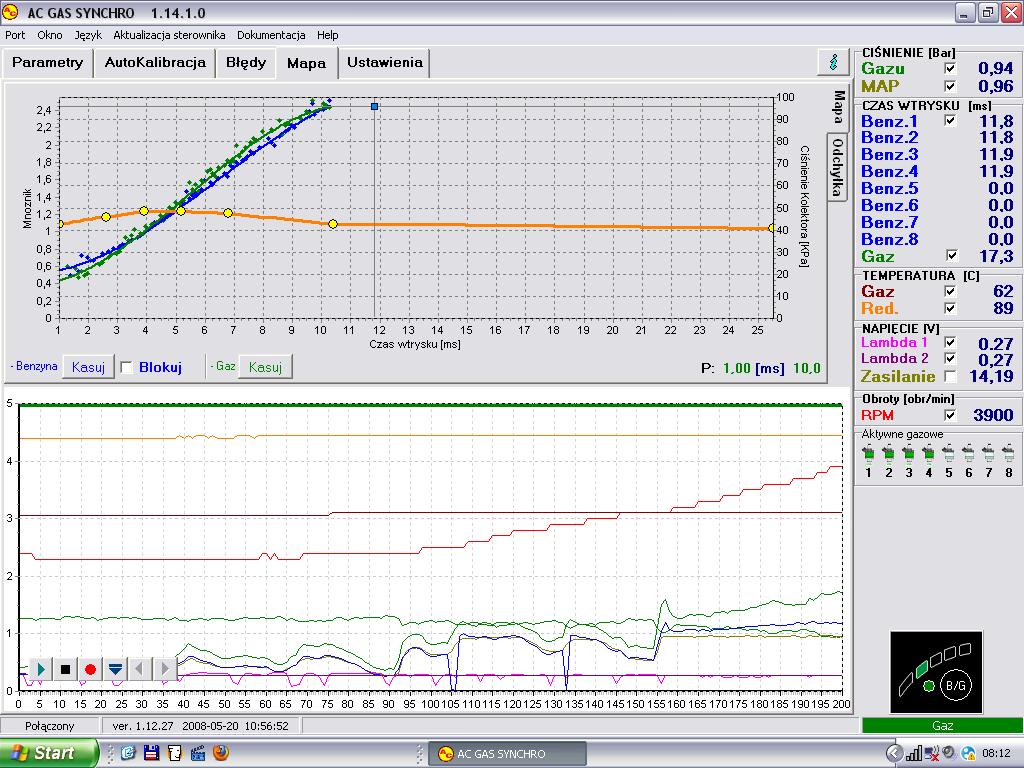Screen dimensions: 1024x768
Task: Click gas injector 5 icon
Action: [x=948, y=454]
